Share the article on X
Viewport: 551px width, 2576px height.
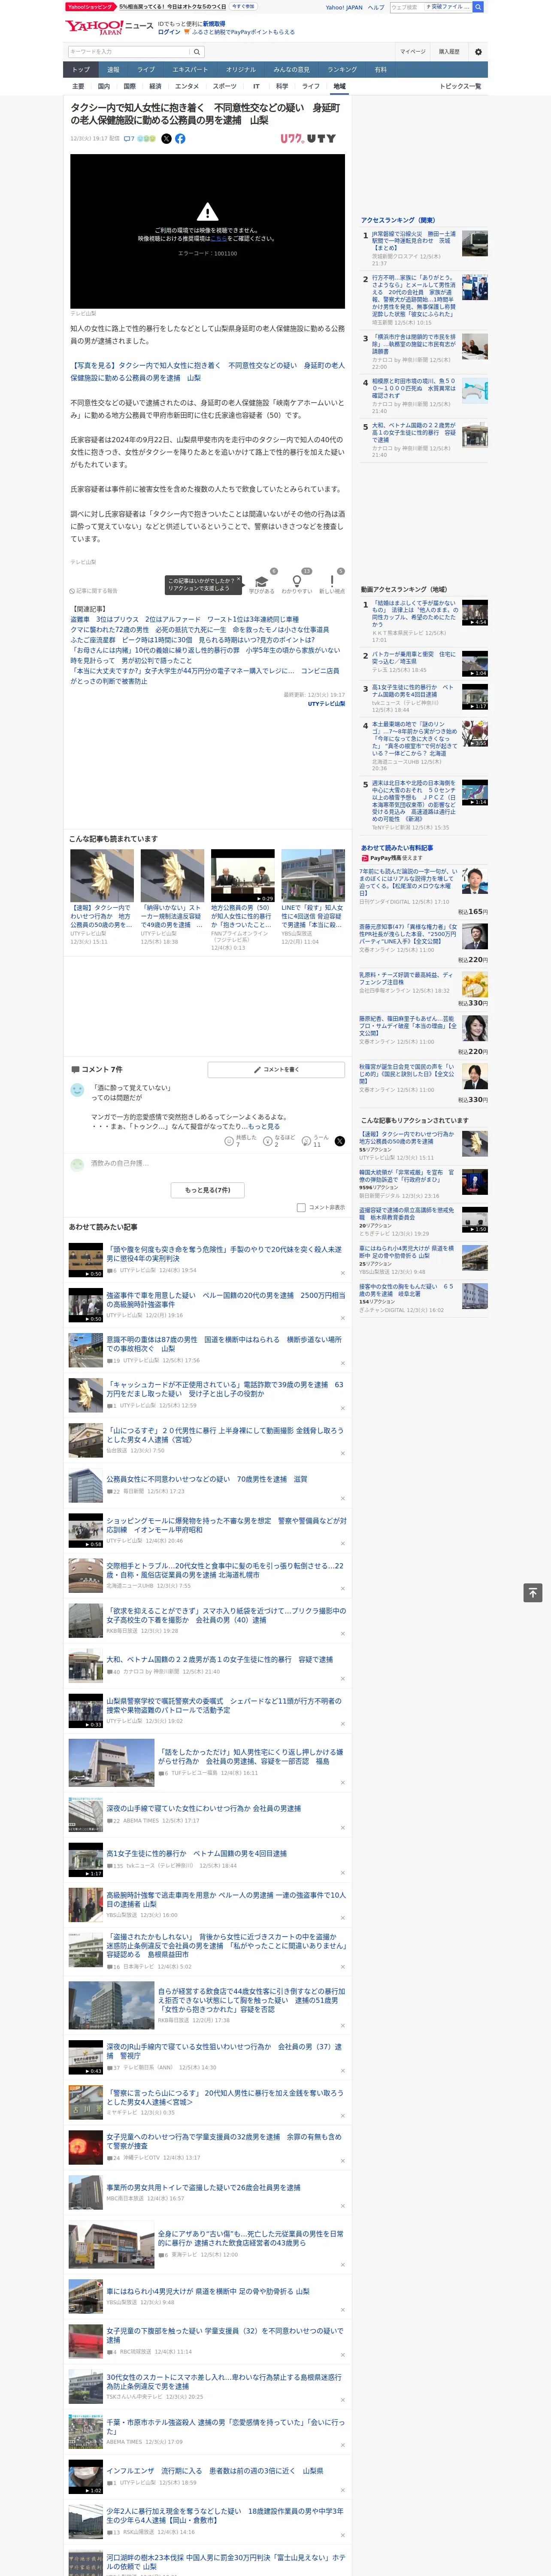click(x=166, y=139)
